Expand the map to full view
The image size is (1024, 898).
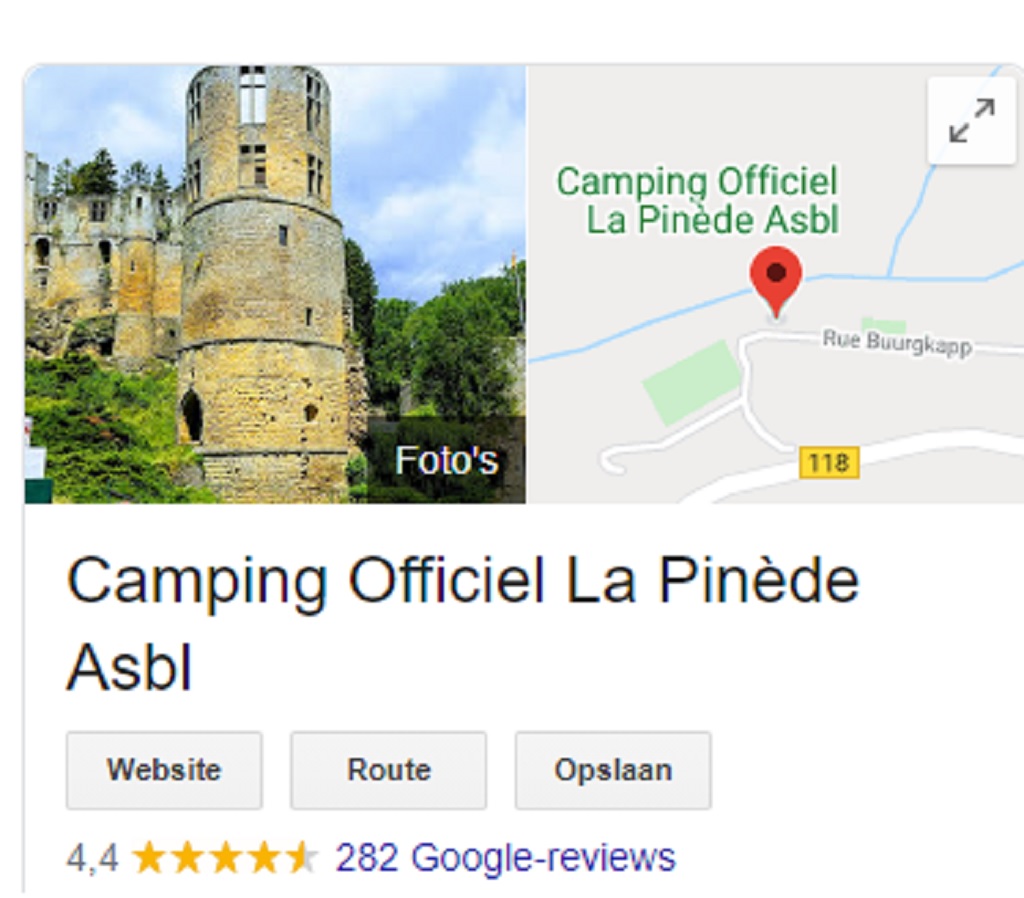971,120
